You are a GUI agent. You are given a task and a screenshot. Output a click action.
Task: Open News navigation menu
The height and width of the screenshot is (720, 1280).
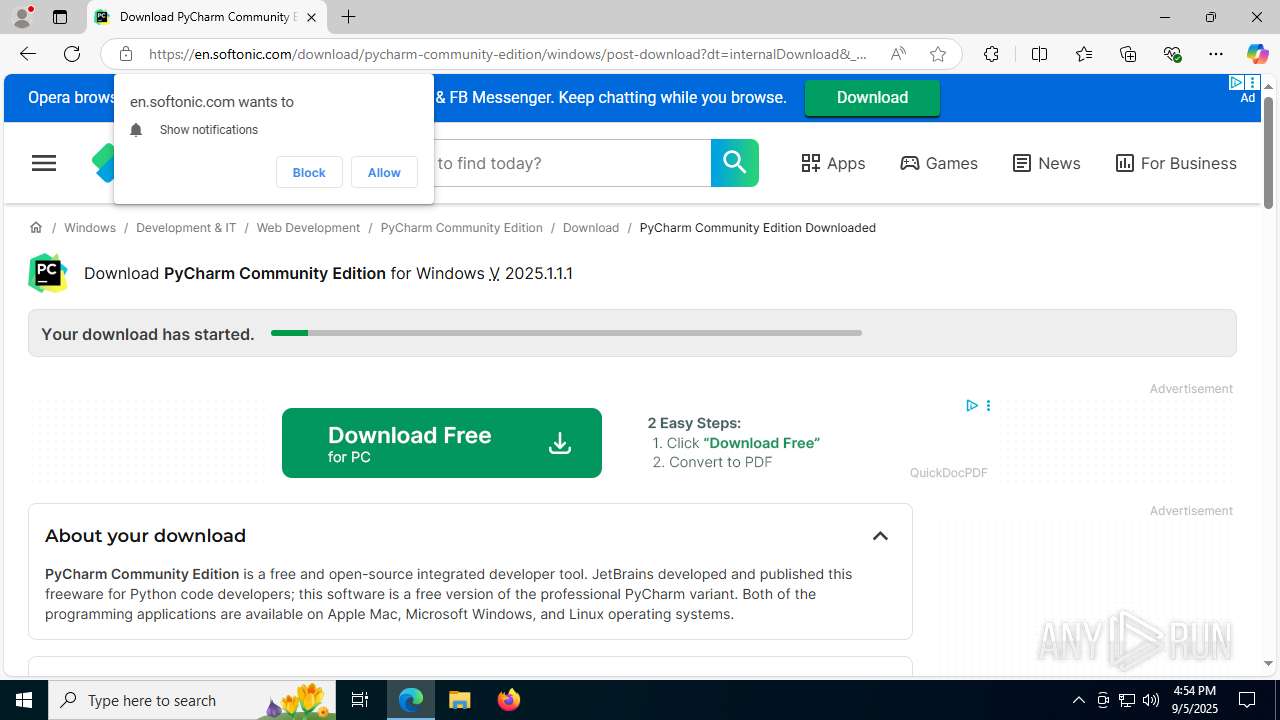click(1046, 163)
